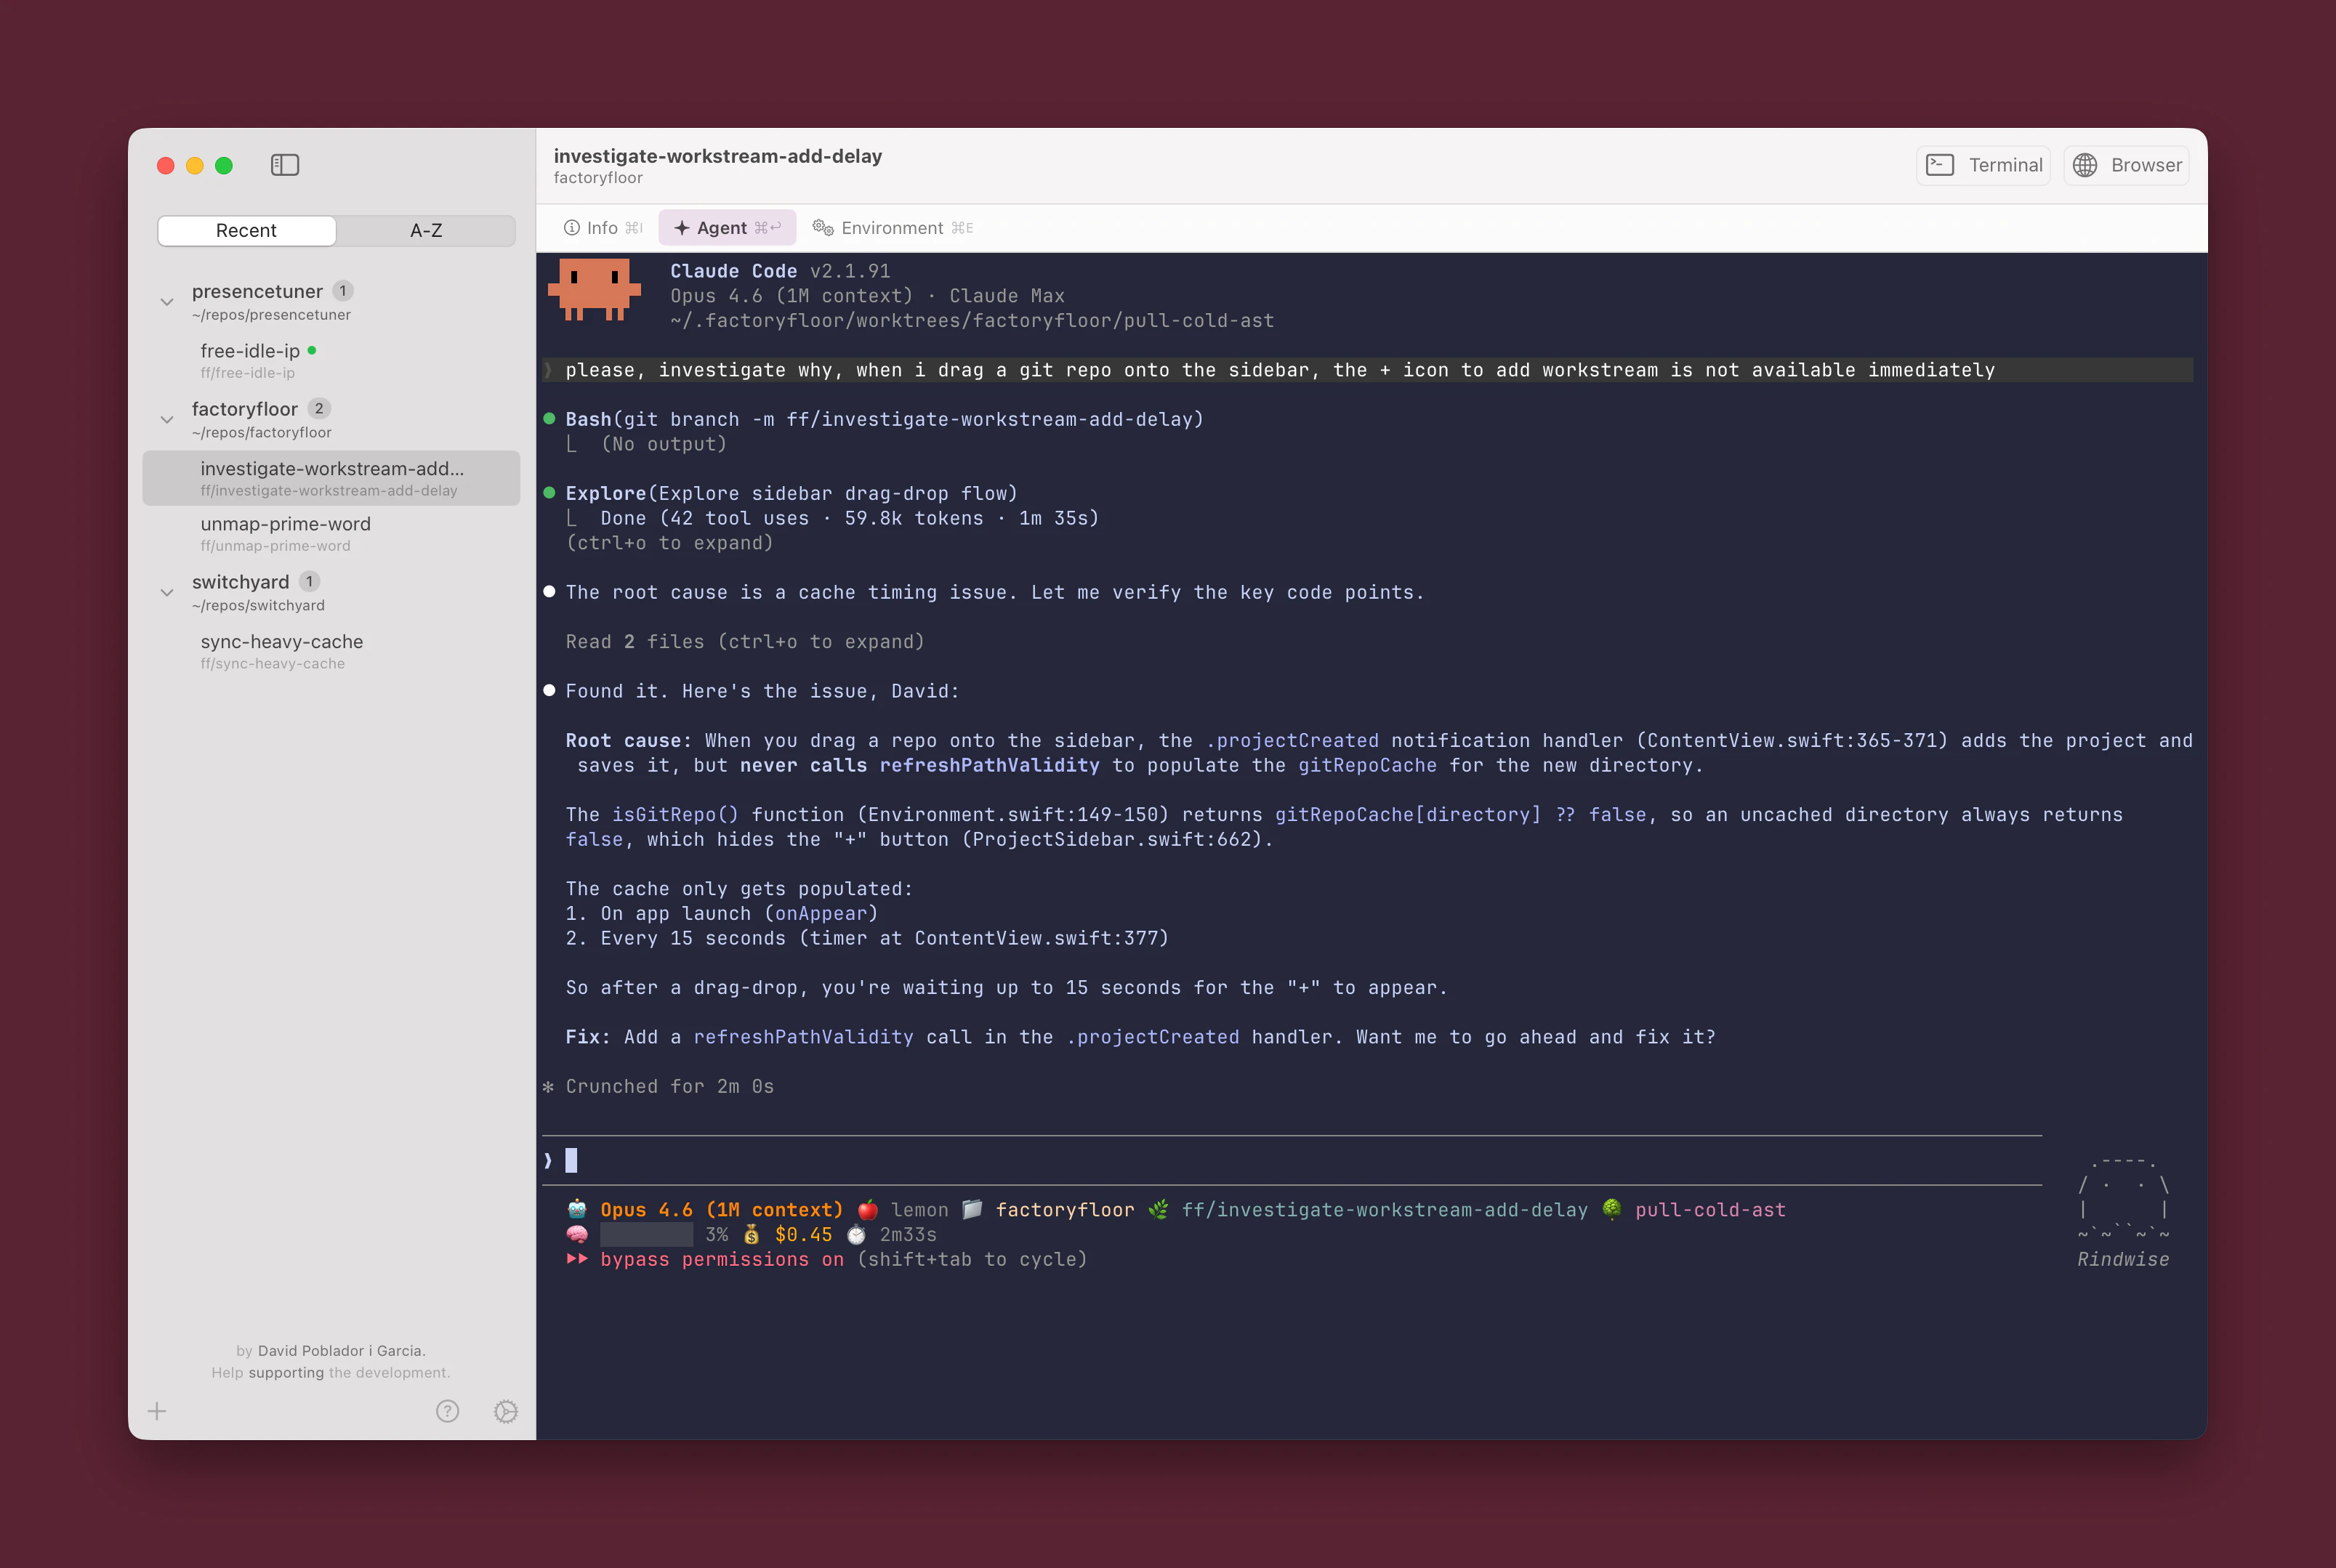The height and width of the screenshot is (1568, 2336).
Task: Collapse the switchyard project group
Action: 167,593
